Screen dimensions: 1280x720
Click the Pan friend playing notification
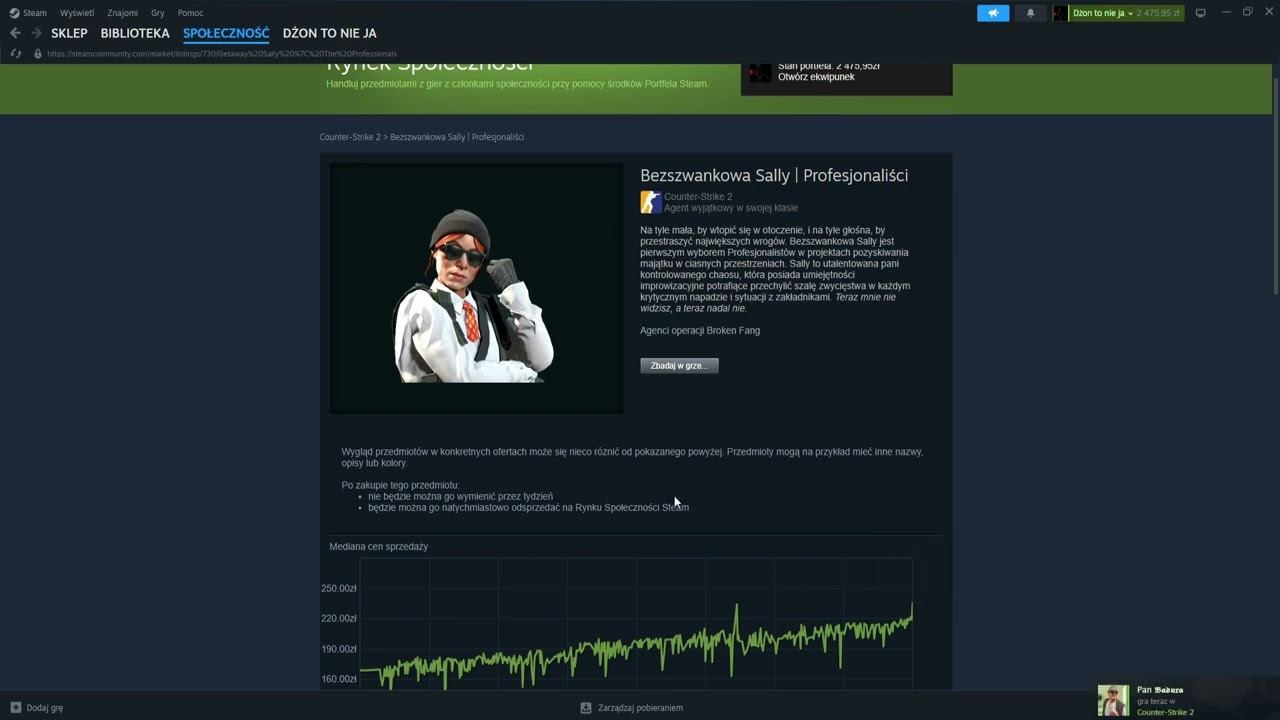pos(1185,700)
